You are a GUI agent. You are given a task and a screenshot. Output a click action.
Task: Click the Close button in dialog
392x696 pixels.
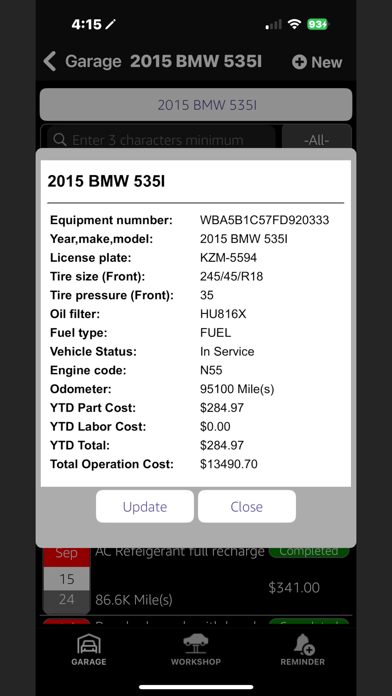pos(247,506)
